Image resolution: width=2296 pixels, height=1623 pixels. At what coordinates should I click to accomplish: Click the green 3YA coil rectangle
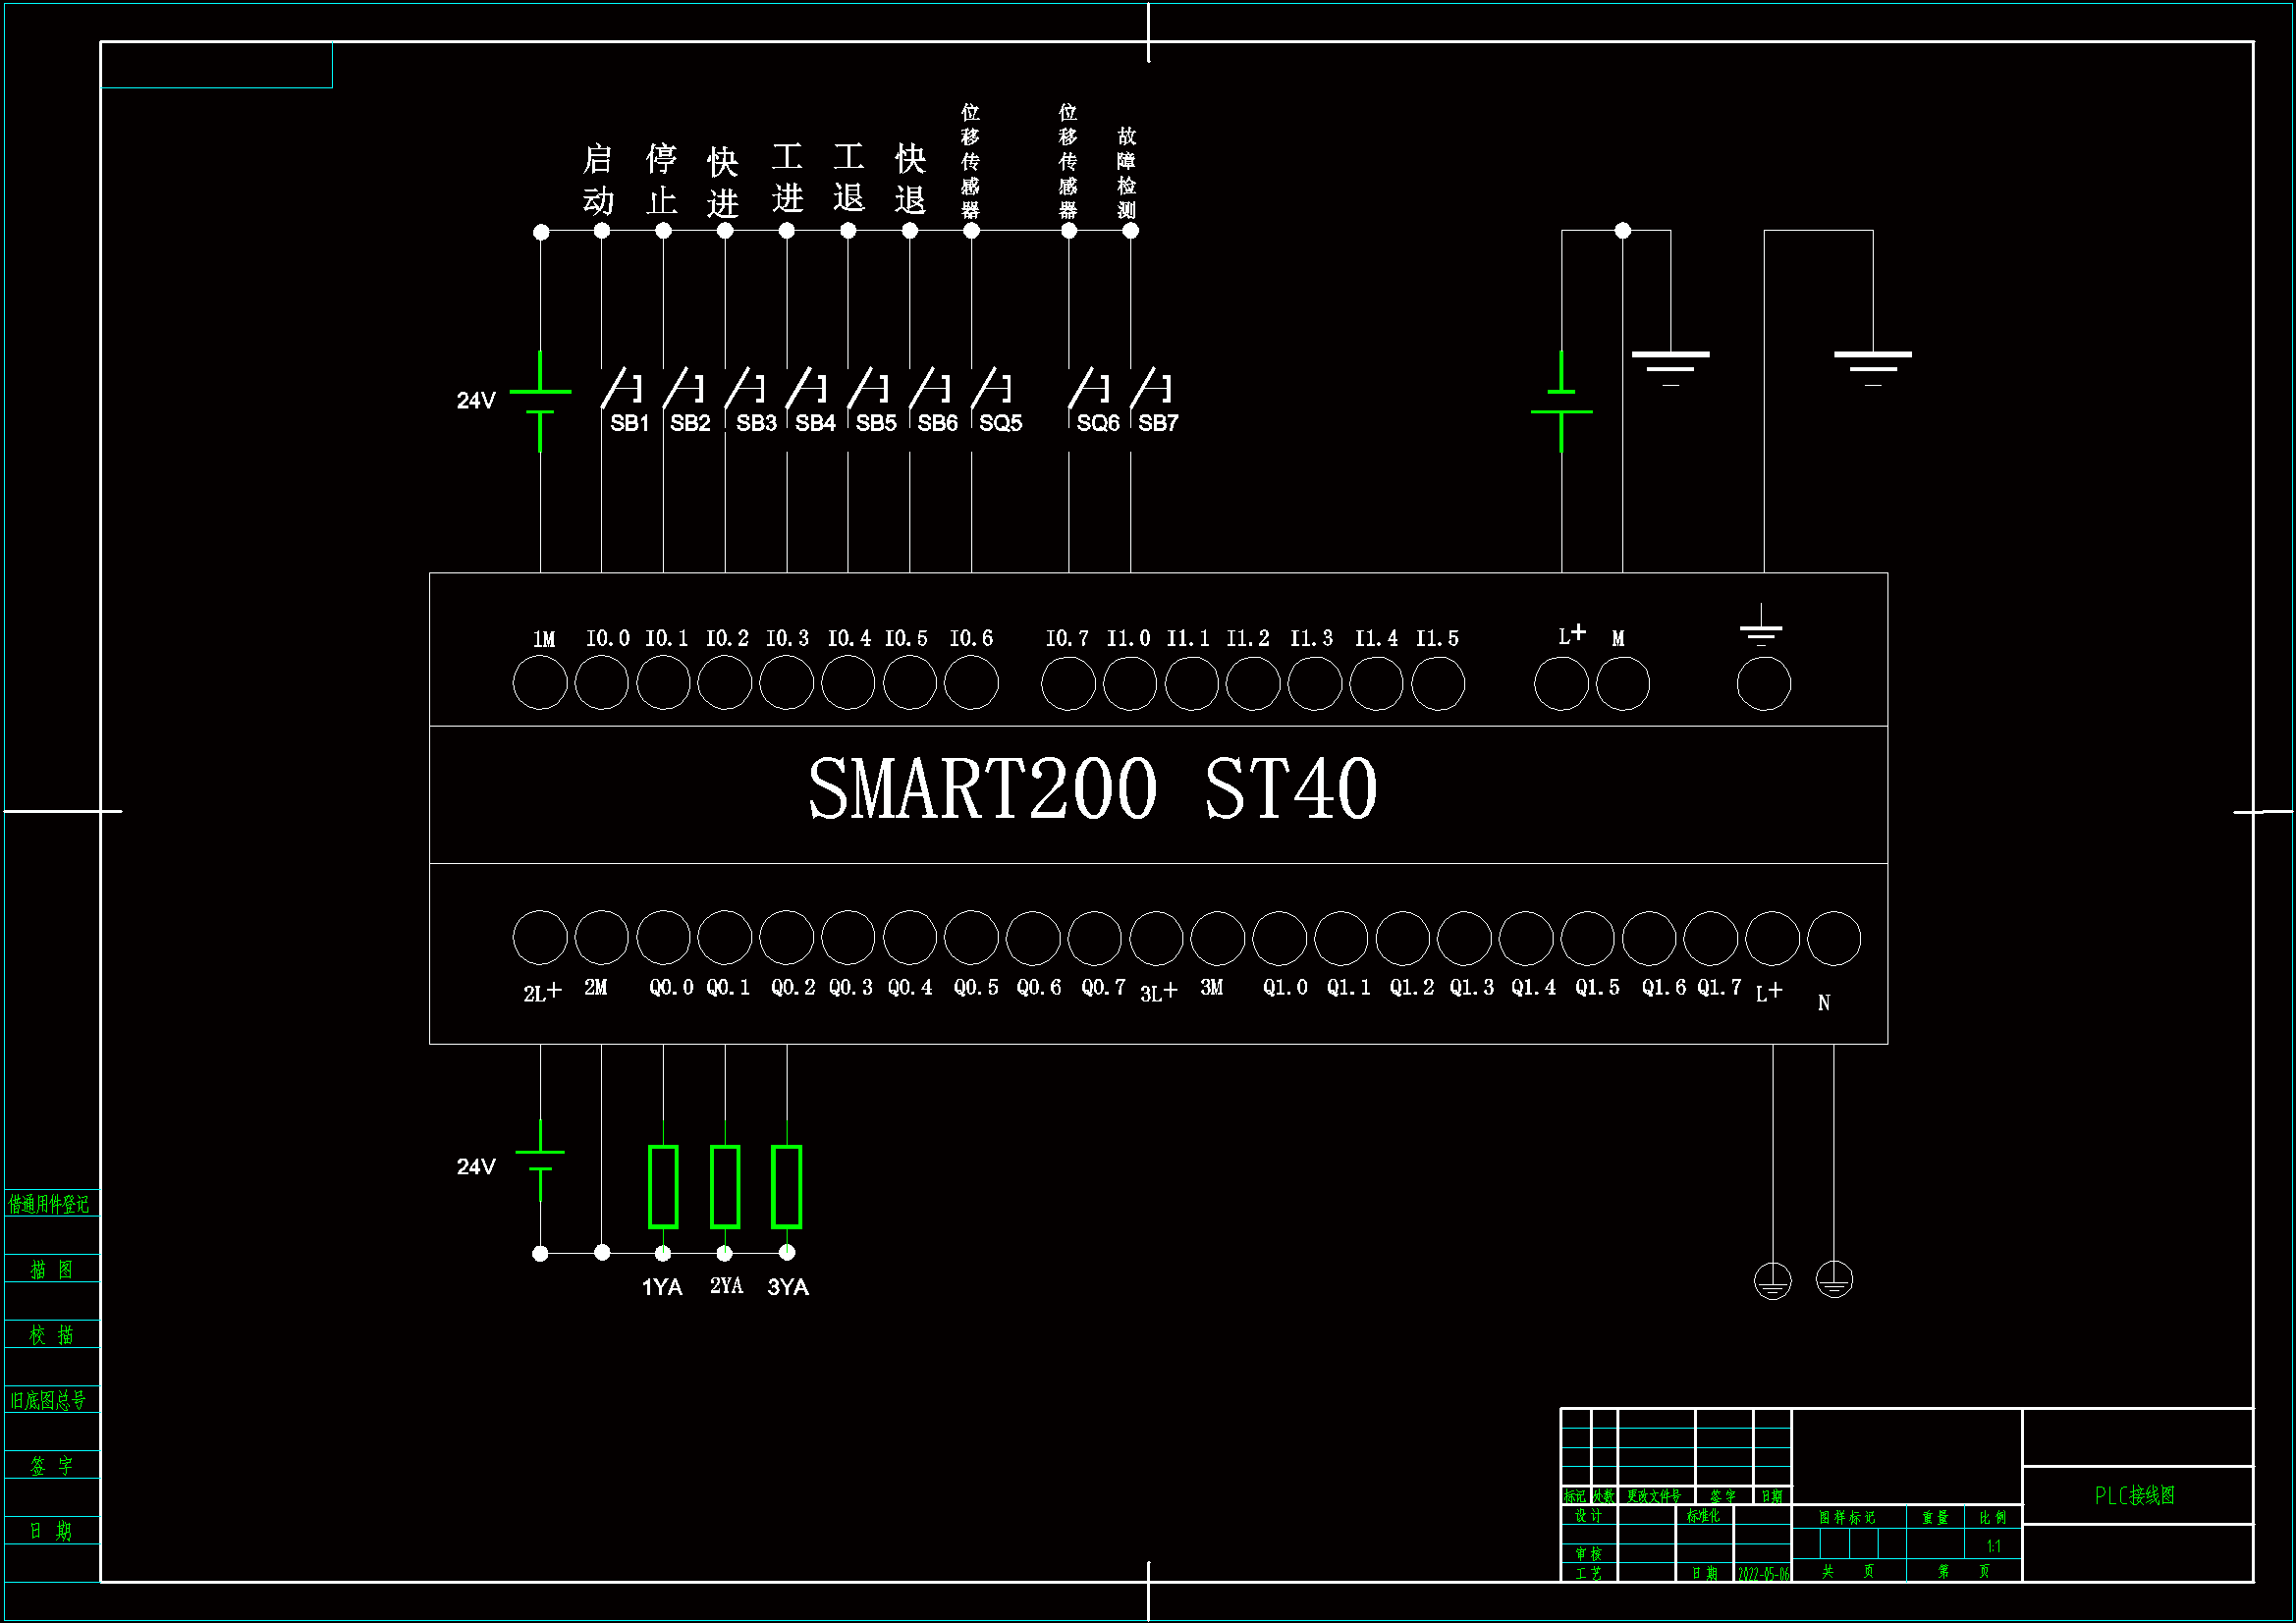click(787, 1187)
